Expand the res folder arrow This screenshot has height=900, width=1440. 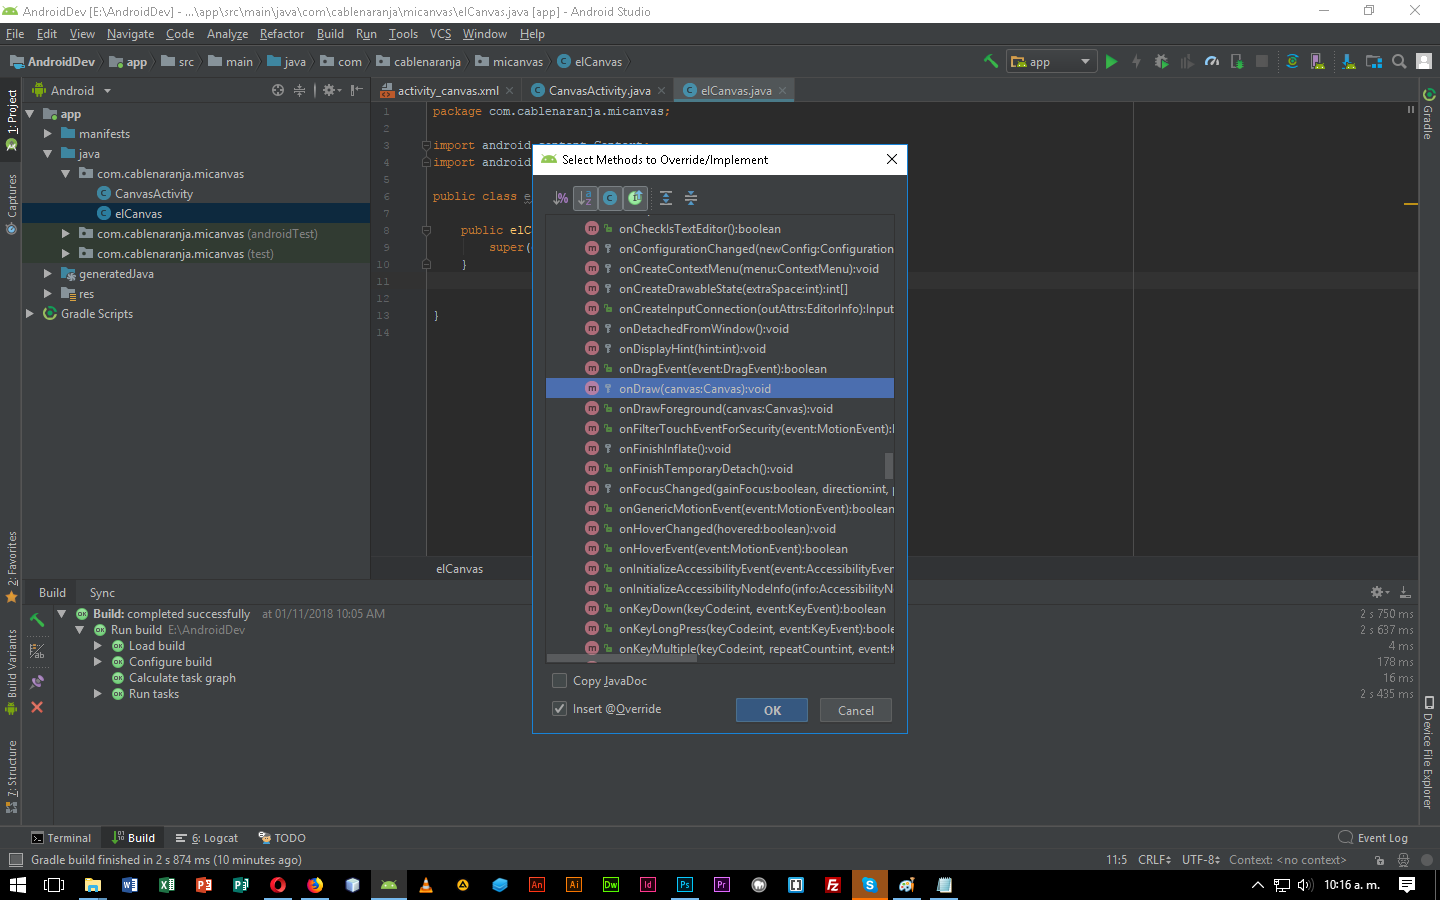click(48, 294)
